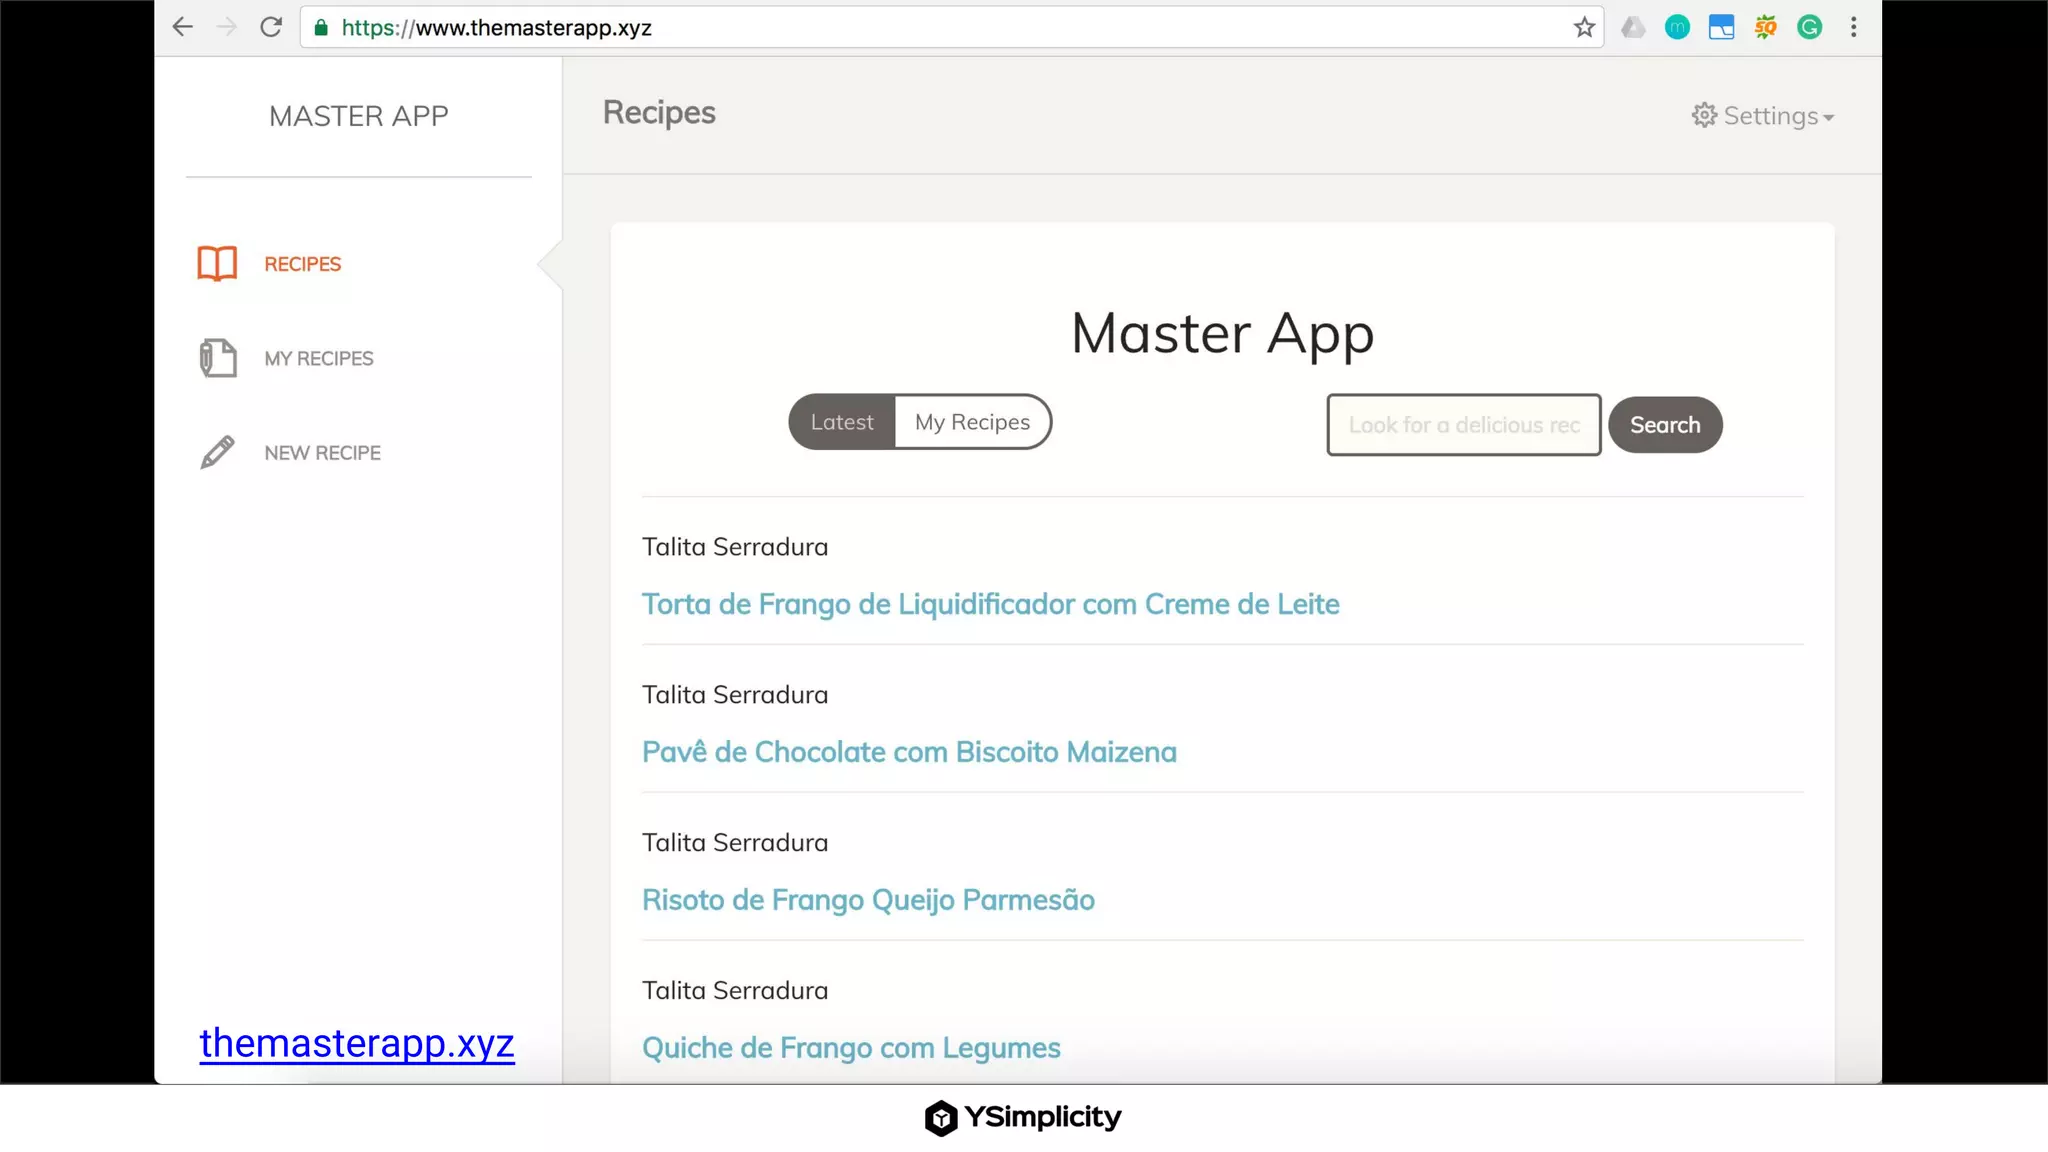Click author Talita Serradura above Torta de Frango

click(x=735, y=547)
